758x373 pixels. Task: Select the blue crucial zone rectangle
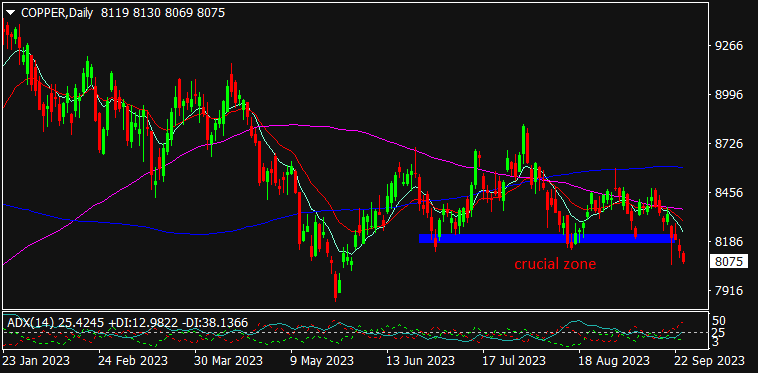[x=548, y=238]
